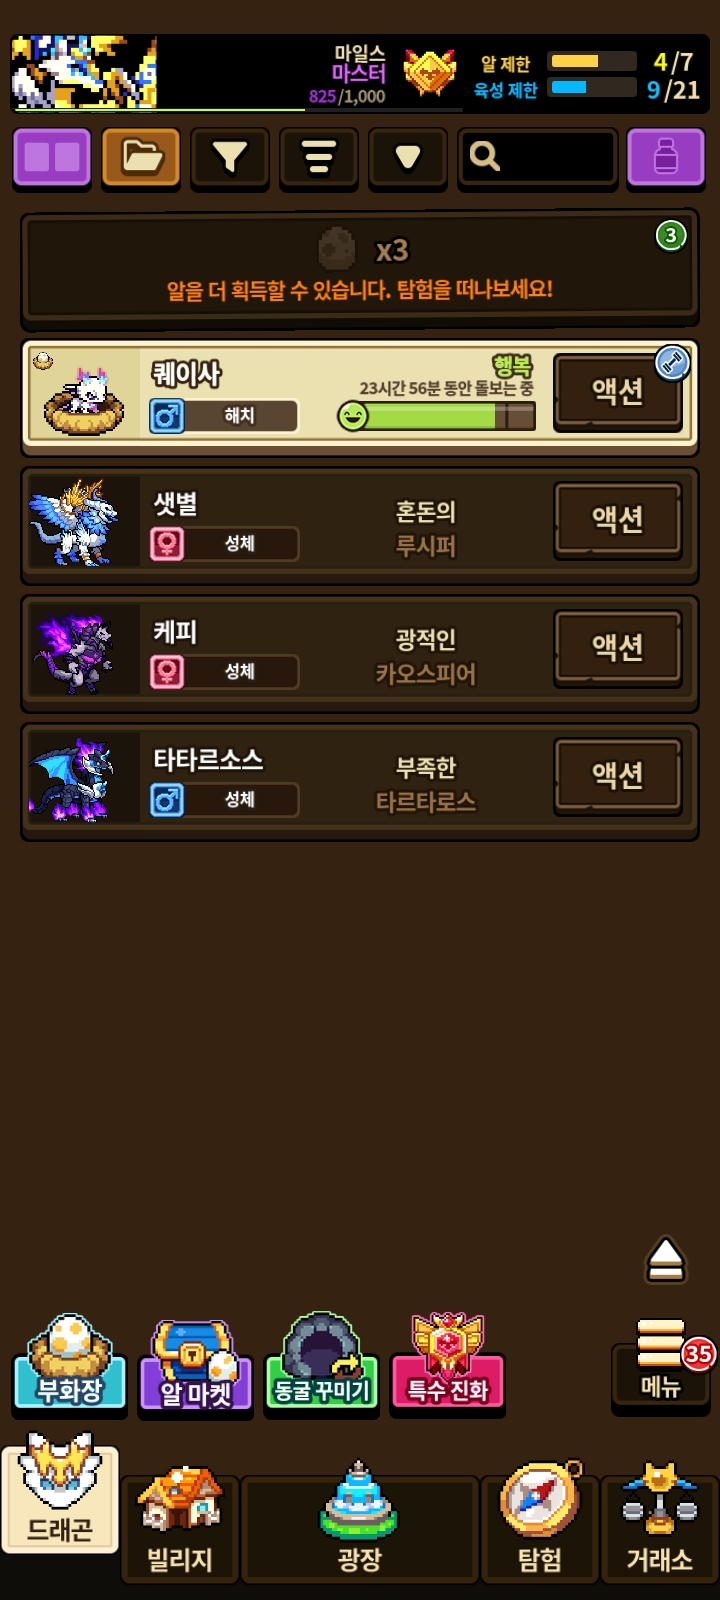Click 액션 button for 타타르소스

coord(618,776)
